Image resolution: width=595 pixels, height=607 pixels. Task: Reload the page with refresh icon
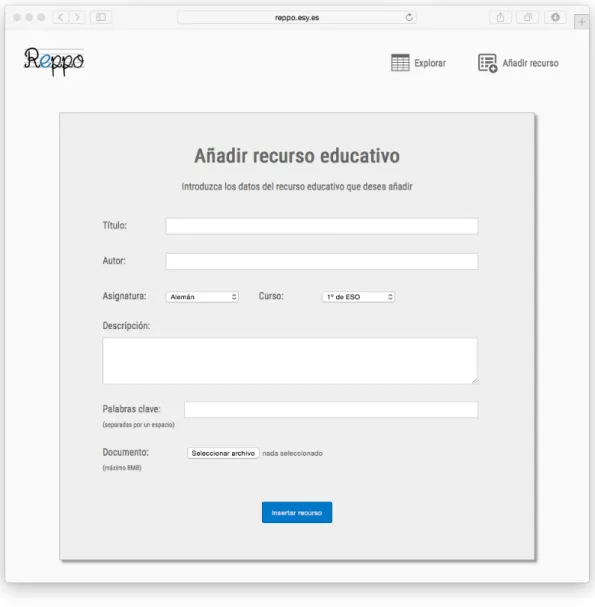click(409, 17)
